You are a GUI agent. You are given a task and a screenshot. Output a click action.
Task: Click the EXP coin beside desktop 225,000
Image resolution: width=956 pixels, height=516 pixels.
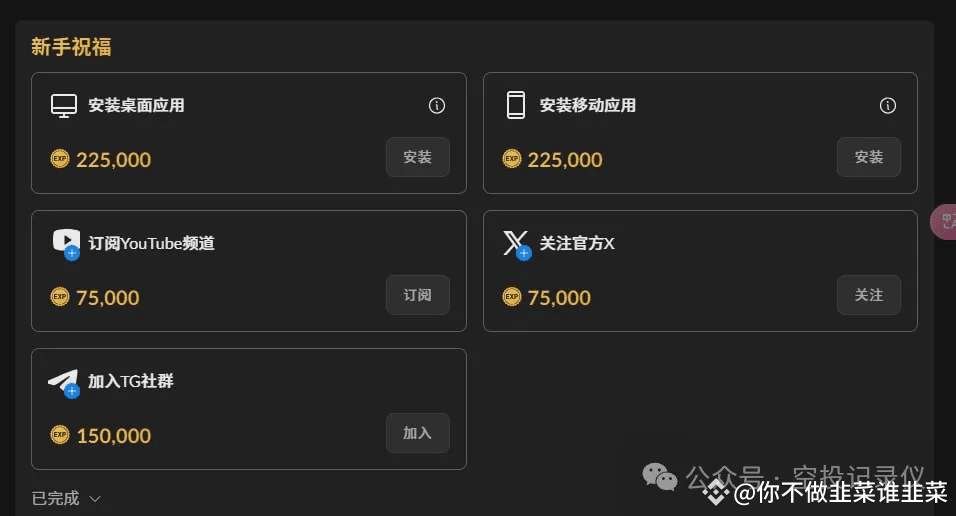[60, 159]
